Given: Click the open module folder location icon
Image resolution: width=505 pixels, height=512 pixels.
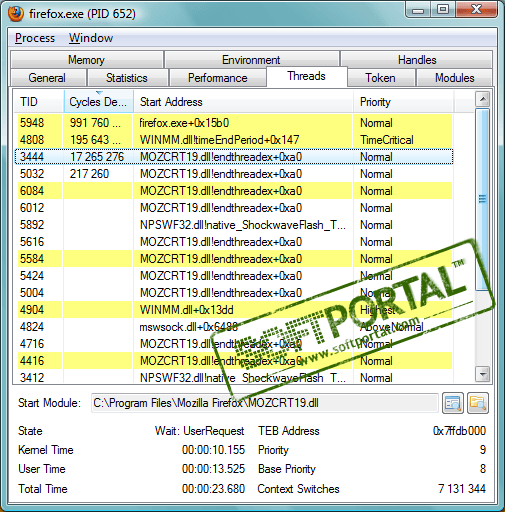Looking at the screenshot, I should (x=478, y=403).
